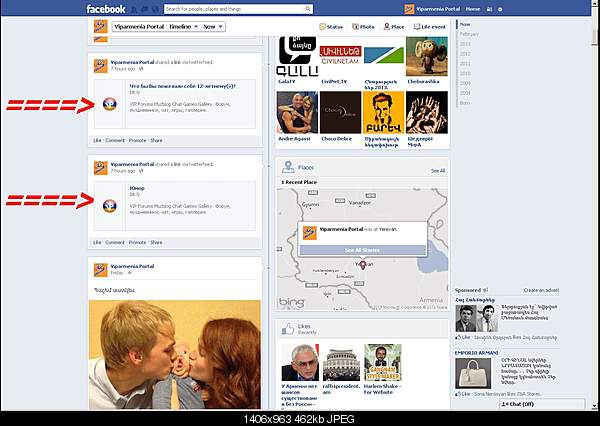Screen dimensions: 600x426
Task: Share the 'Юмор' link post
Action: tap(156, 242)
